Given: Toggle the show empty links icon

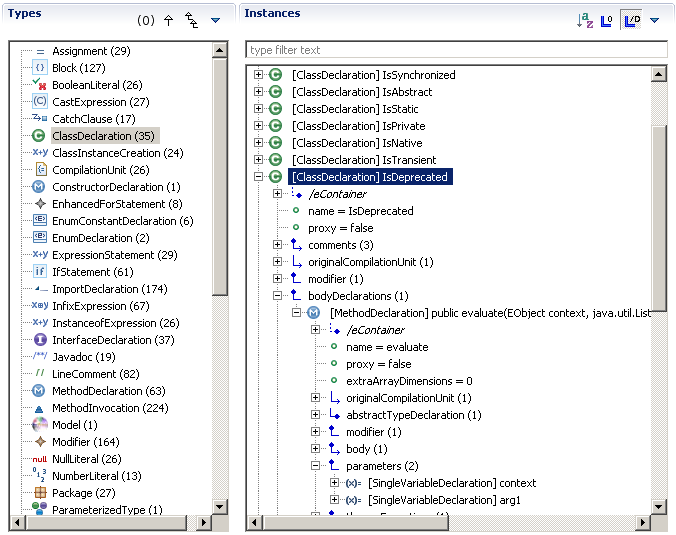Looking at the screenshot, I should 607,20.
